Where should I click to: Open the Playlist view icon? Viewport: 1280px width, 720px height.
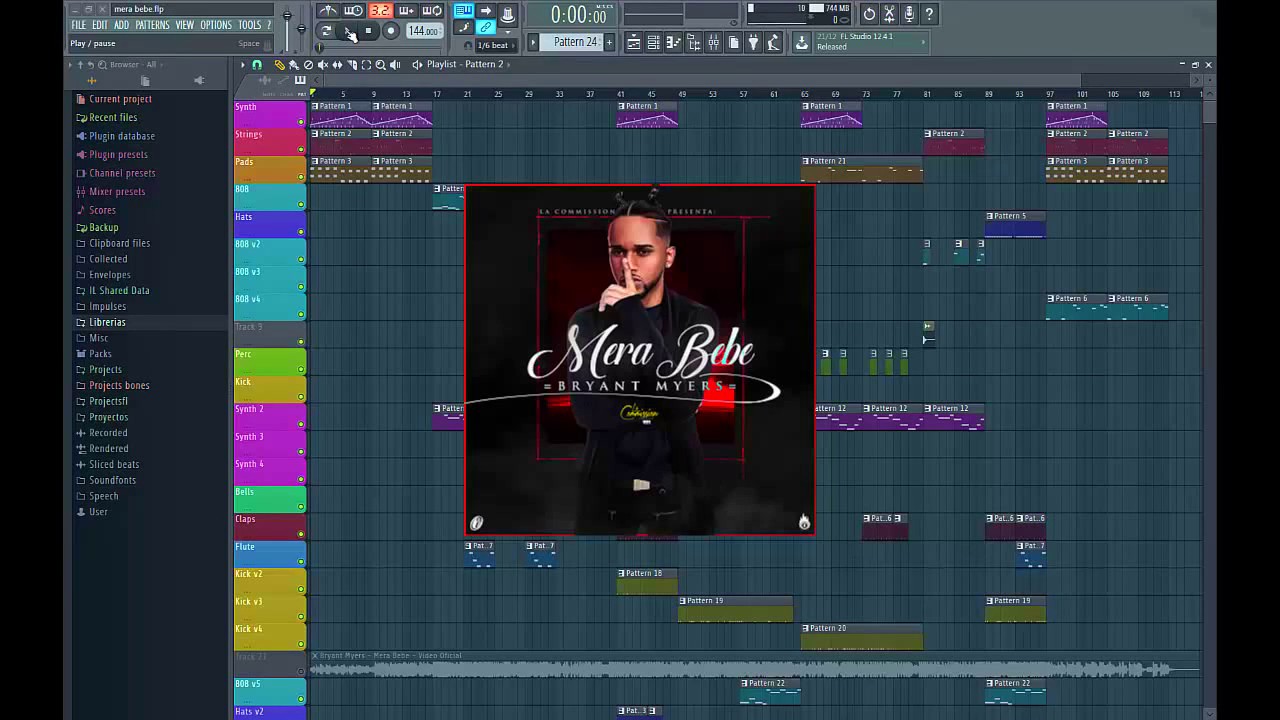point(633,42)
